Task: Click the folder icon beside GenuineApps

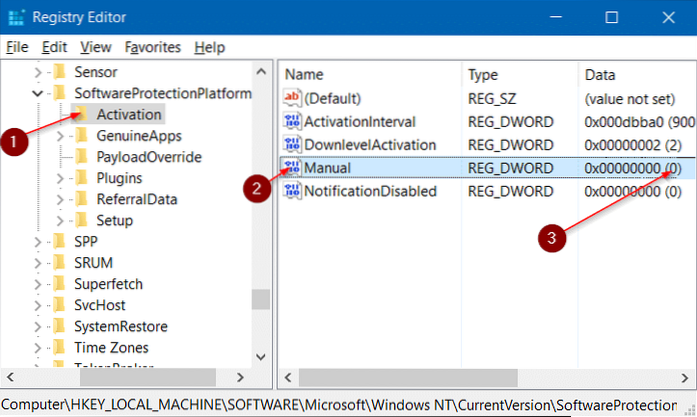Action: coord(82,135)
